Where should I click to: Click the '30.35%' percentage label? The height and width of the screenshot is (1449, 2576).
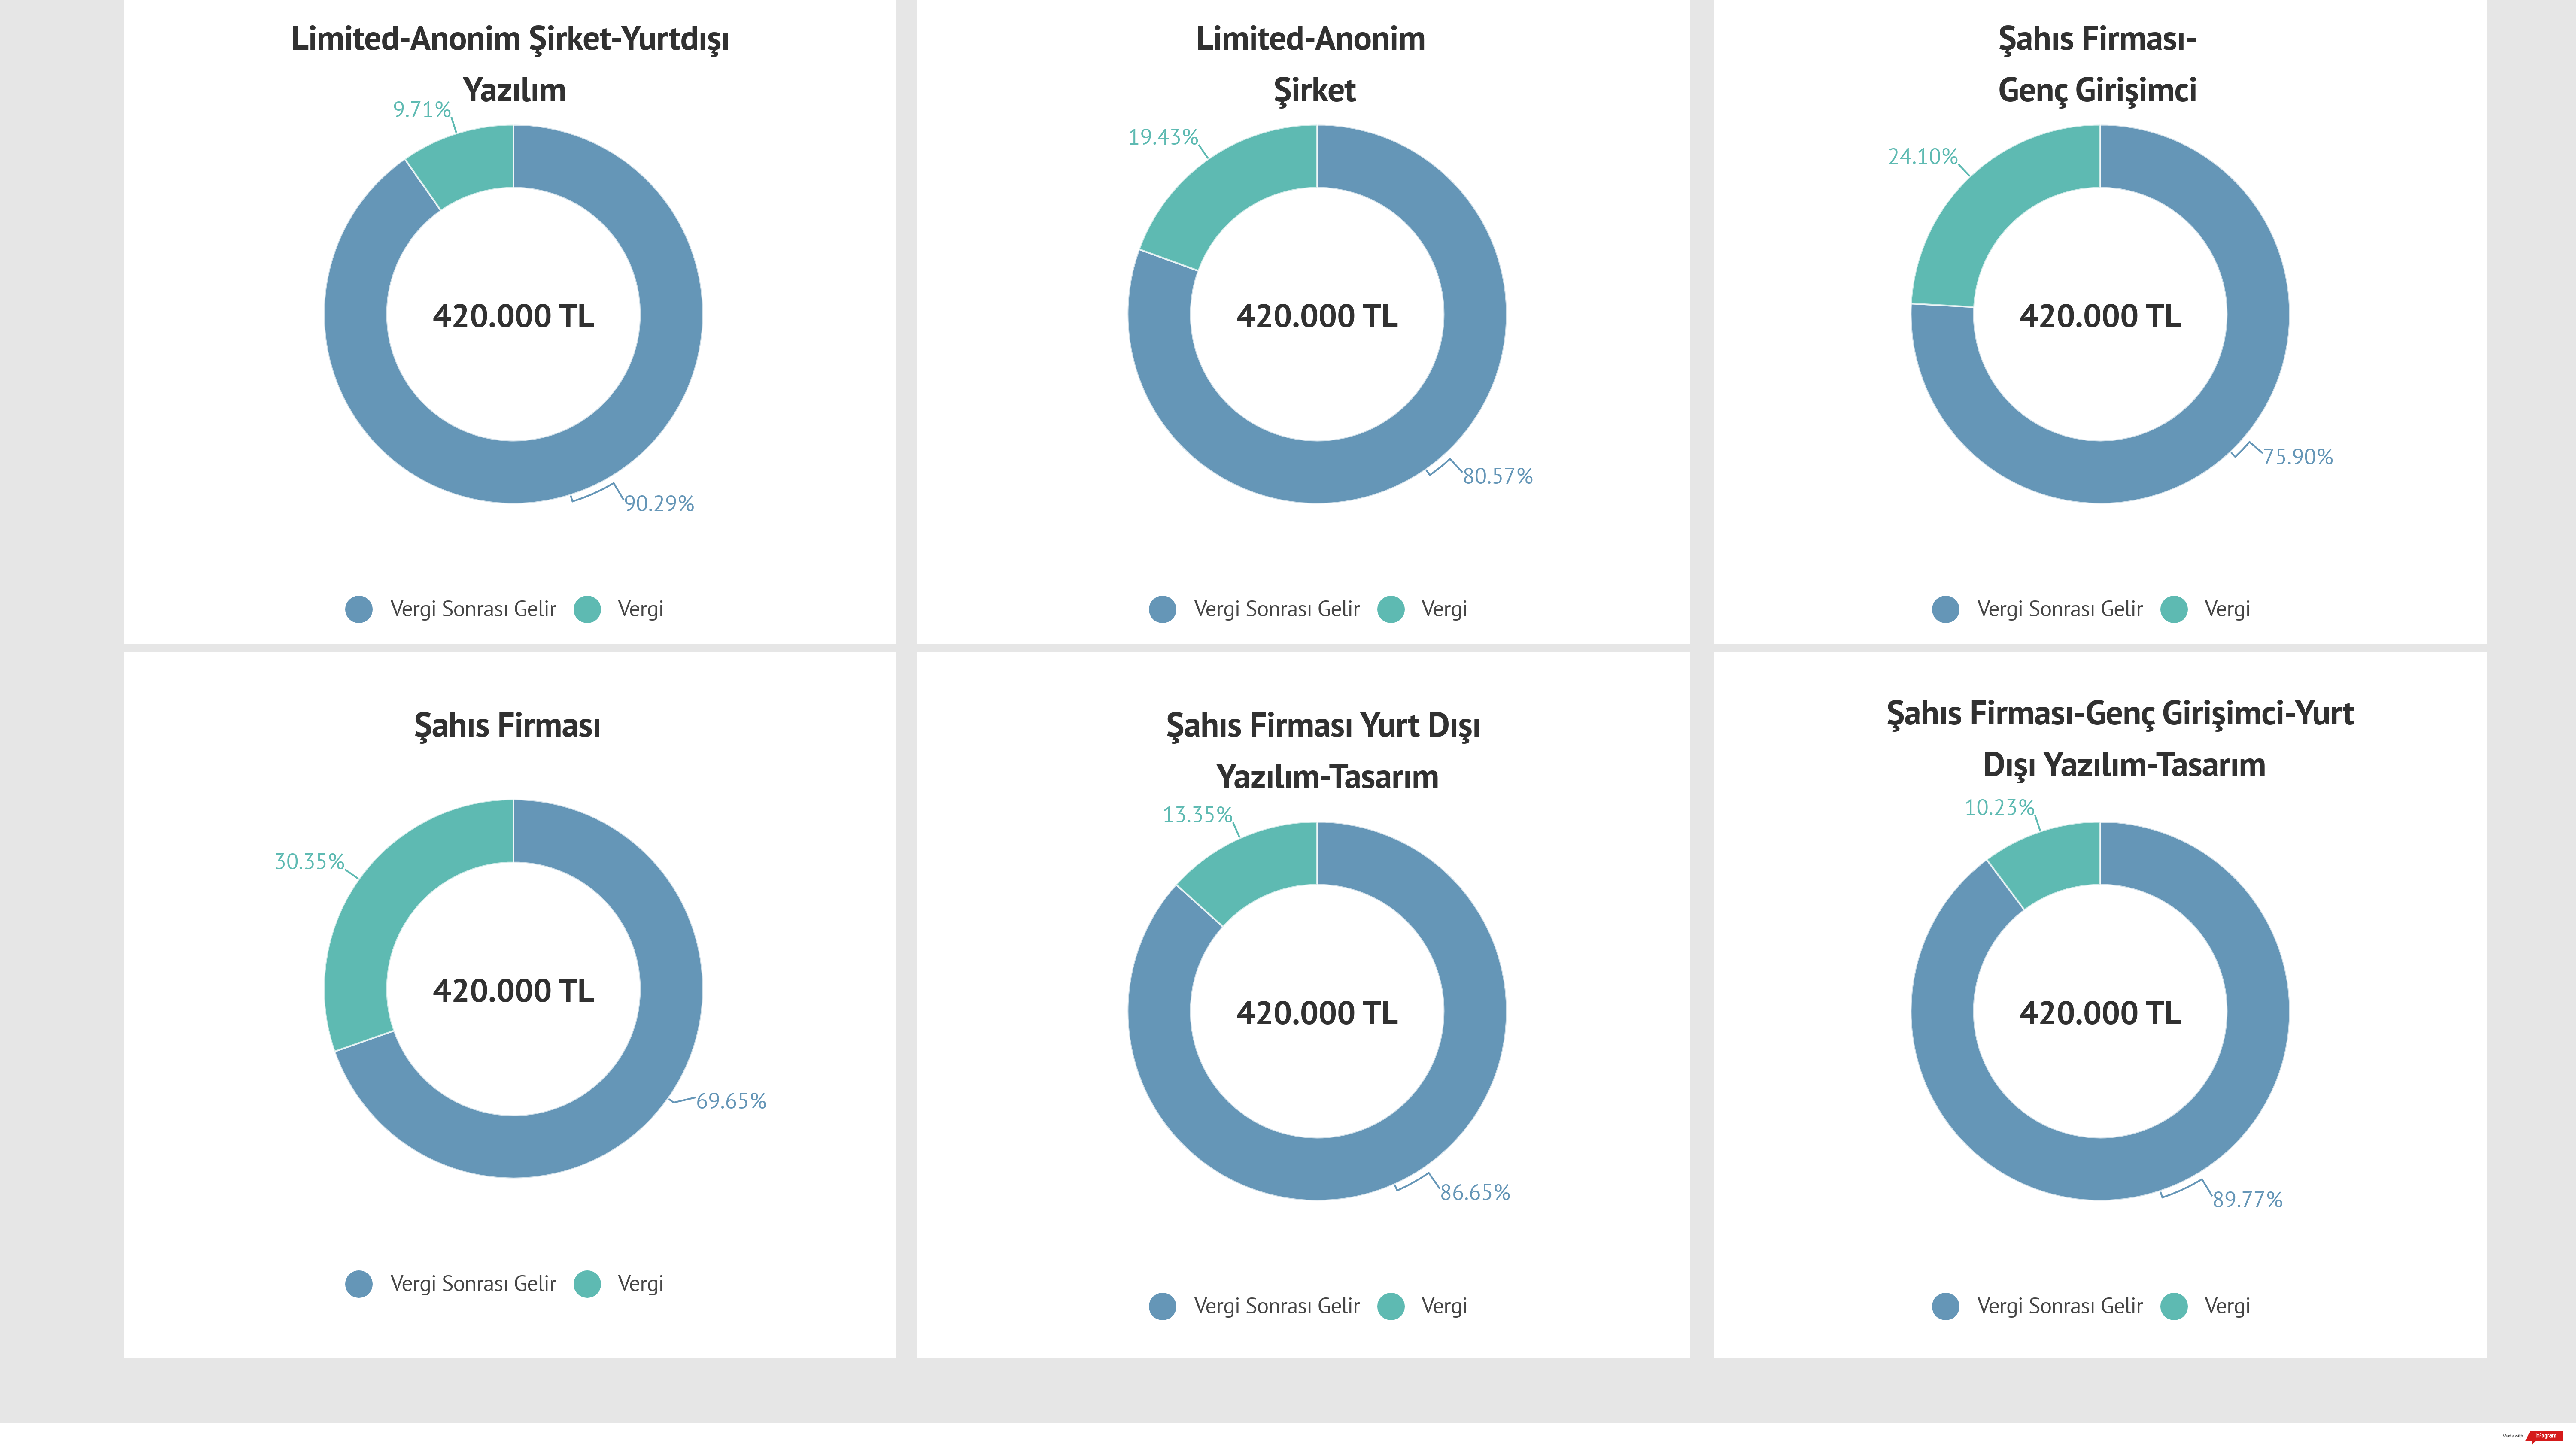(x=310, y=862)
